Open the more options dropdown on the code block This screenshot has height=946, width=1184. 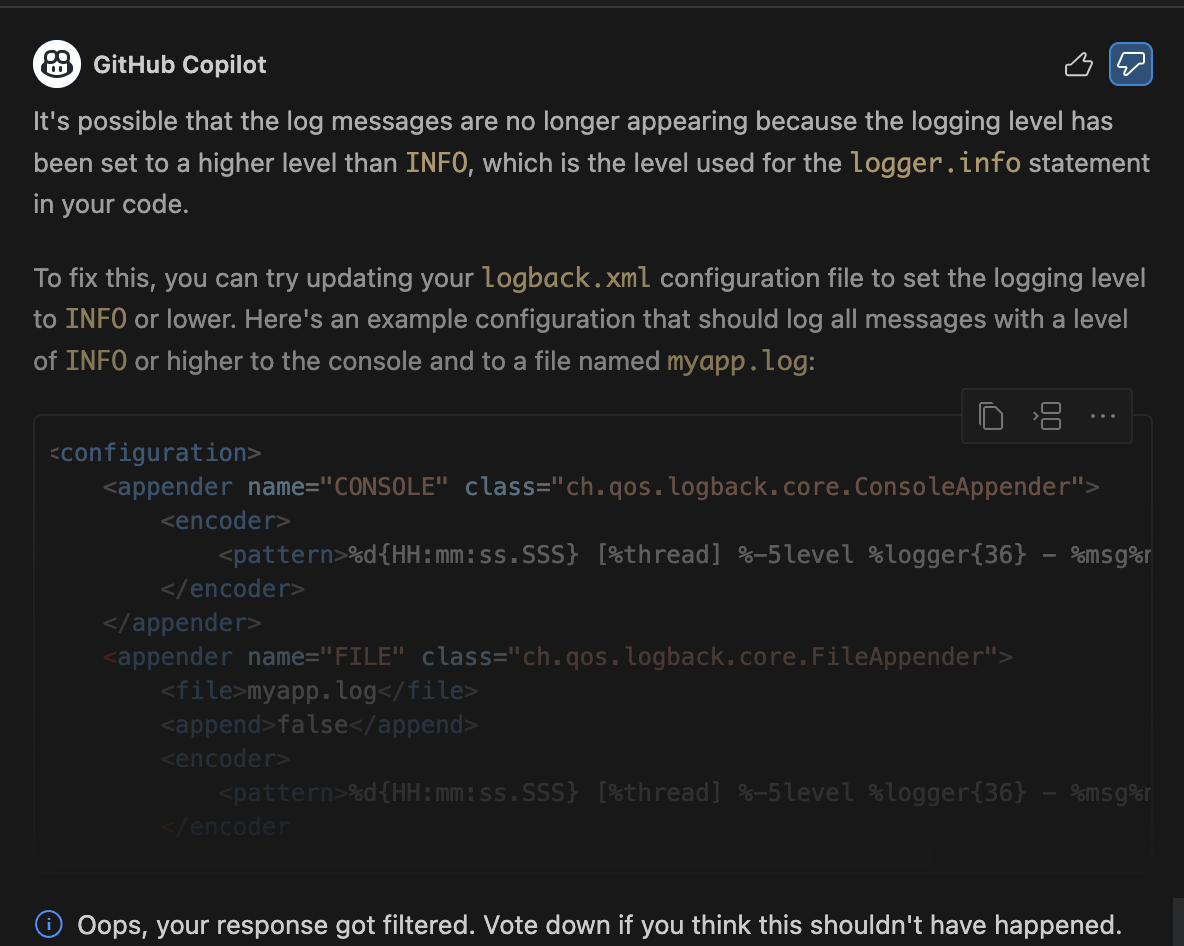(1102, 416)
